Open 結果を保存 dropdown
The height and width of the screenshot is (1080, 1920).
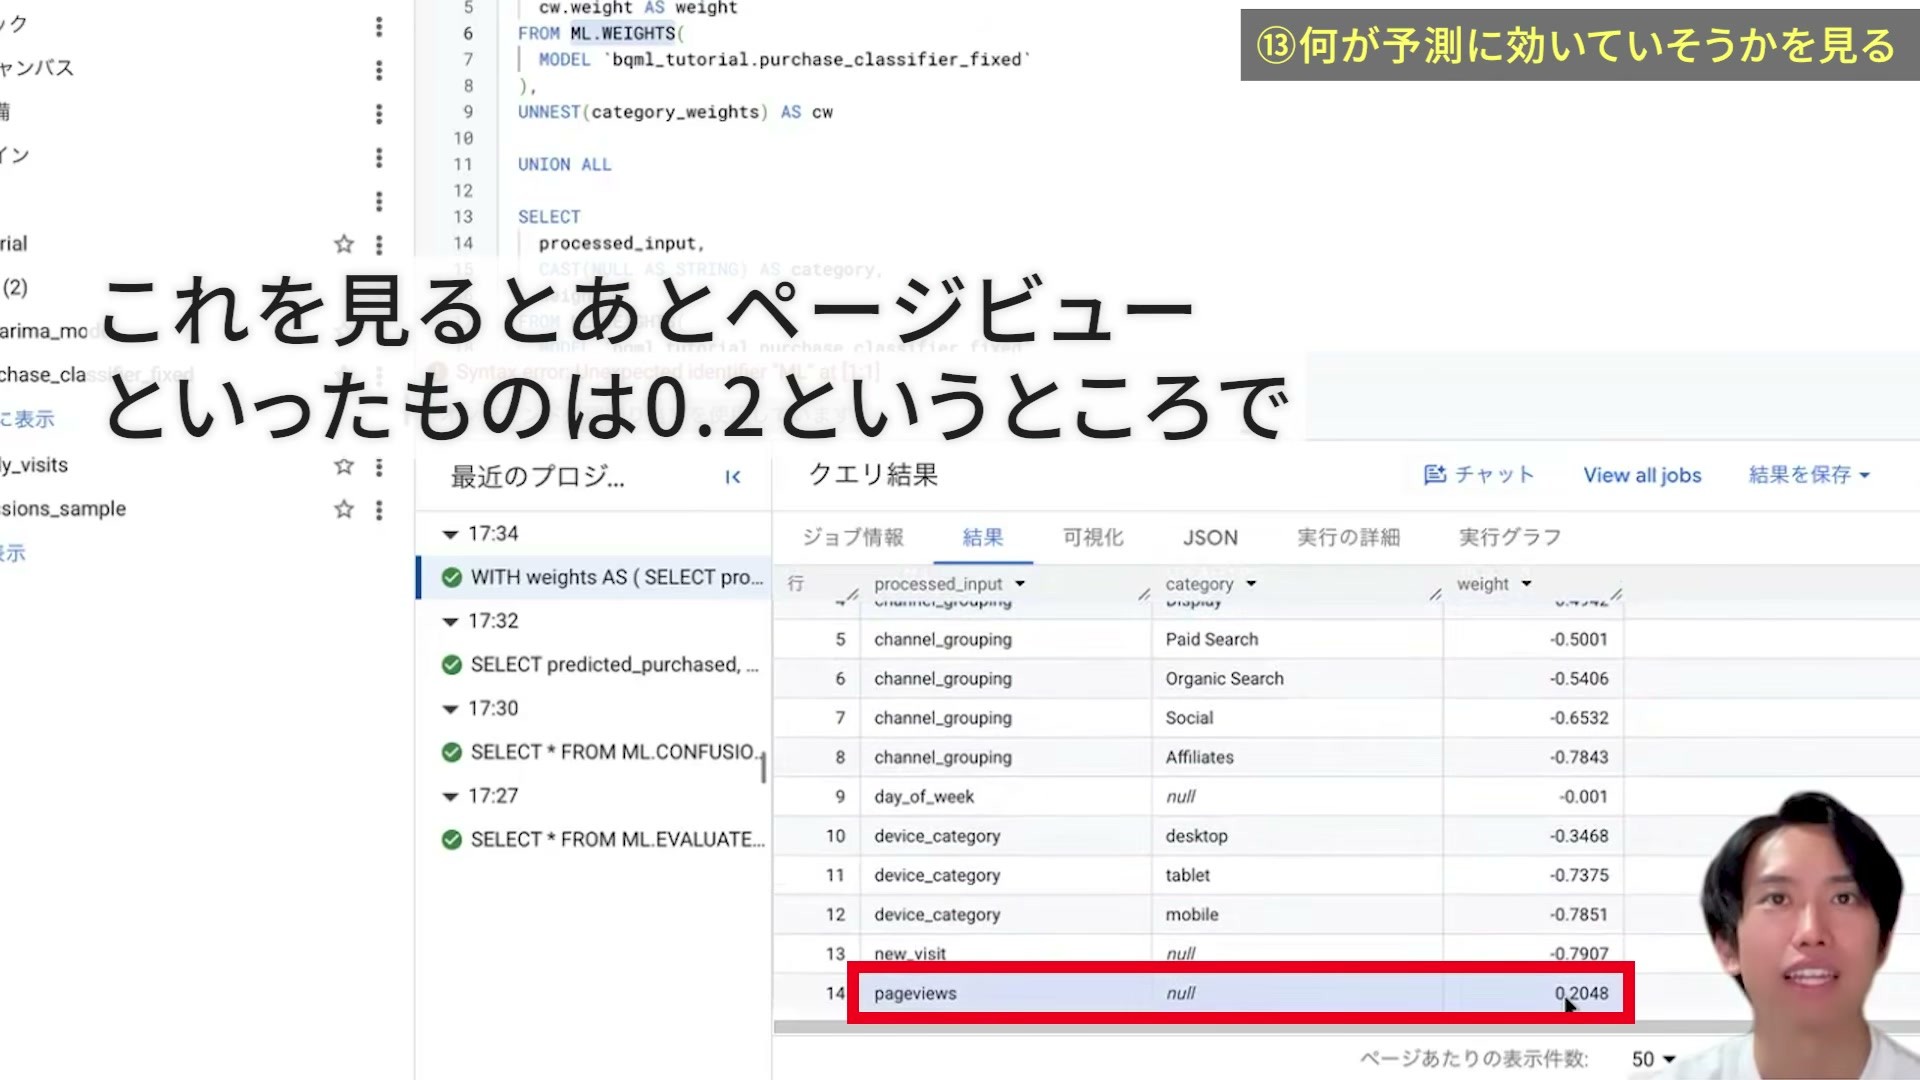1809,475
